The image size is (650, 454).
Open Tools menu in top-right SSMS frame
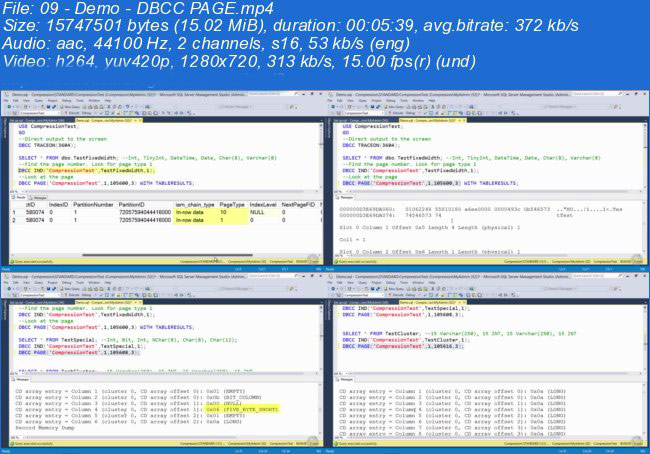tap(404, 100)
